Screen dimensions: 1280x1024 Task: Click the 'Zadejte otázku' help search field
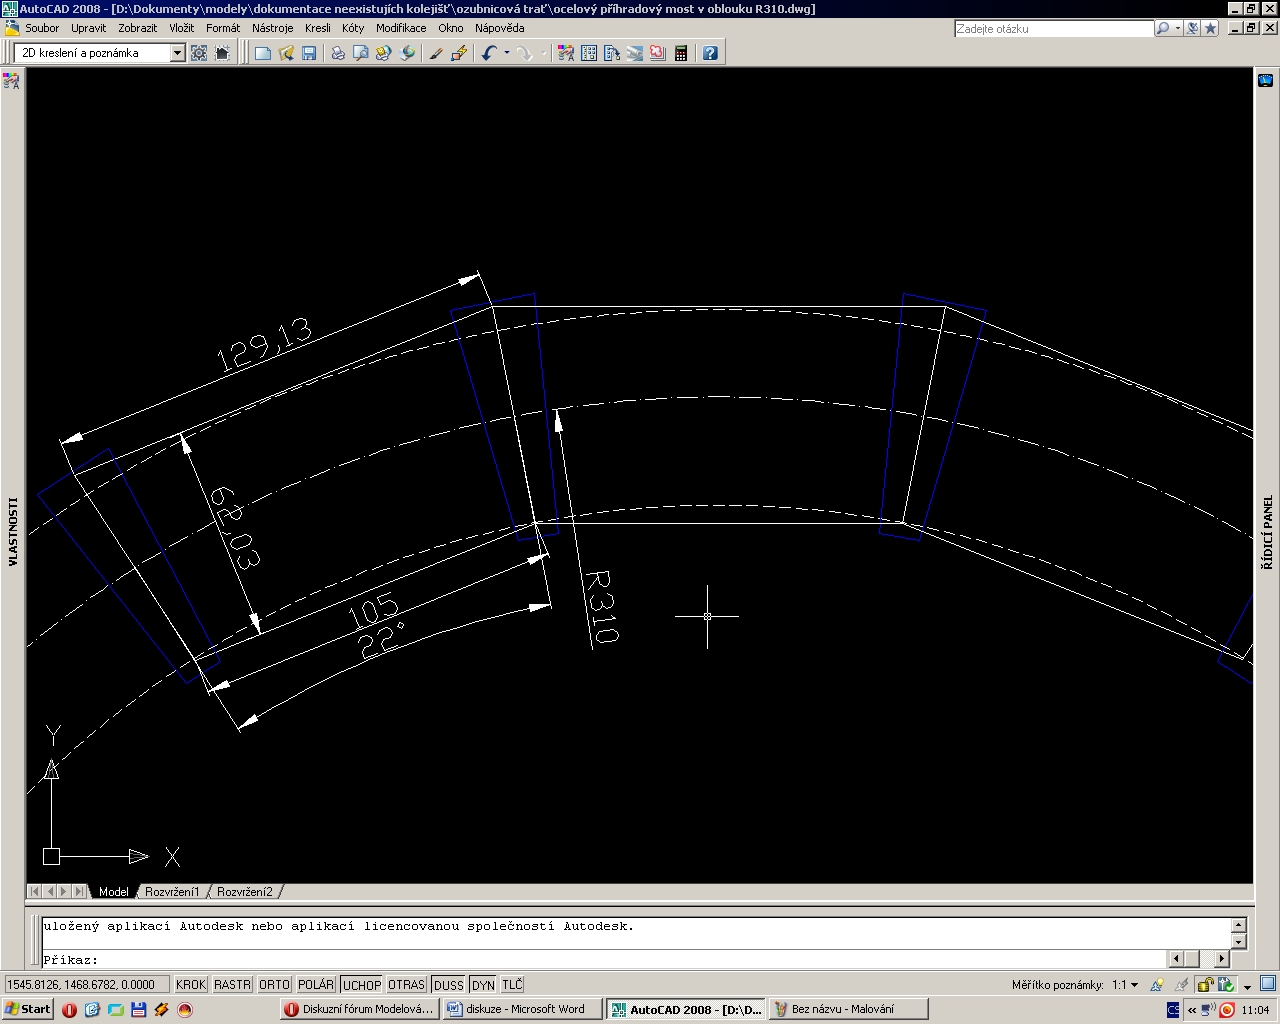[x=1053, y=29]
